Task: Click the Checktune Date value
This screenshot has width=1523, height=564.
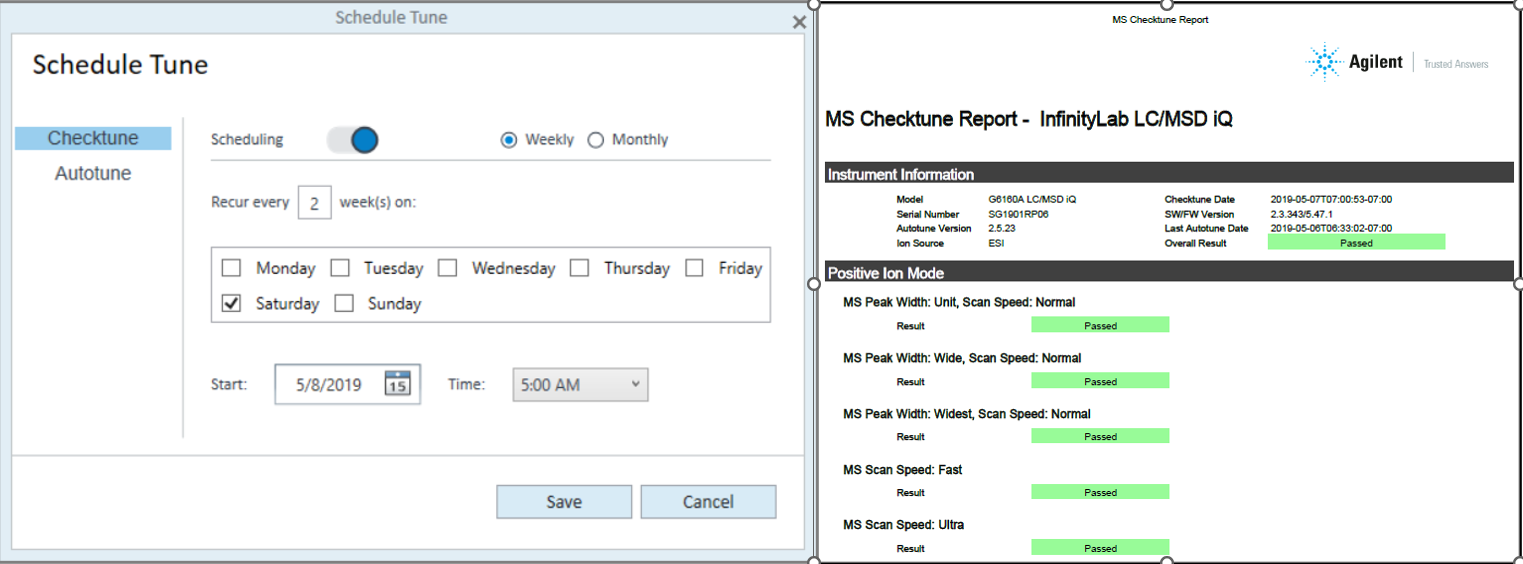Action: click(1331, 199)
